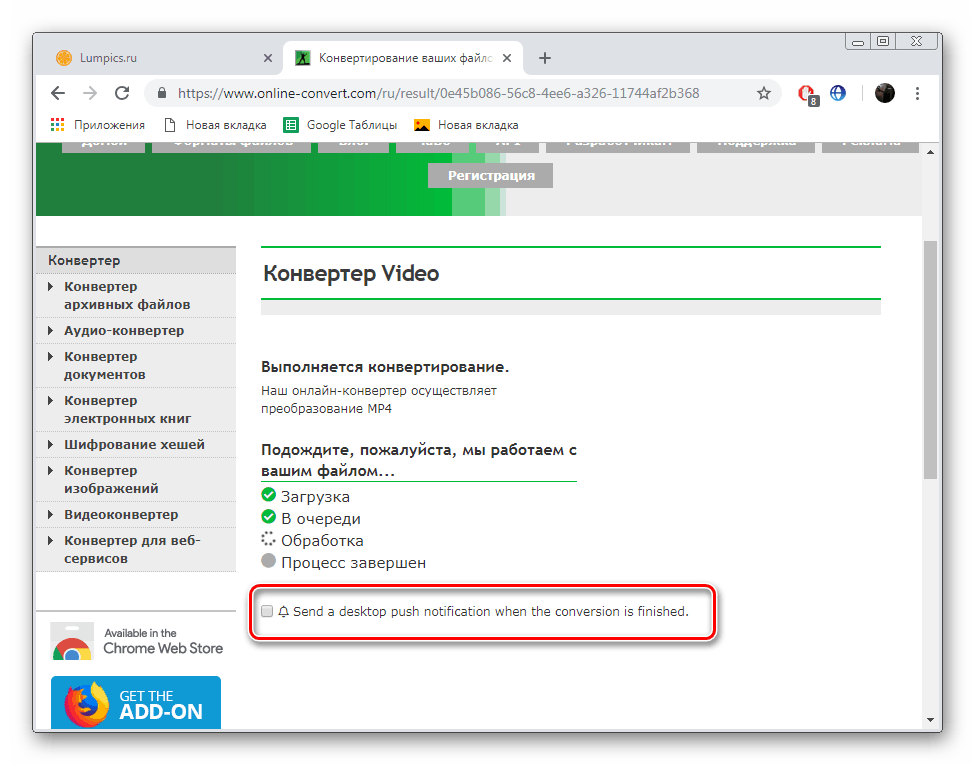Enable desktop push notification checkbox
975x765 pixels.
265,611
